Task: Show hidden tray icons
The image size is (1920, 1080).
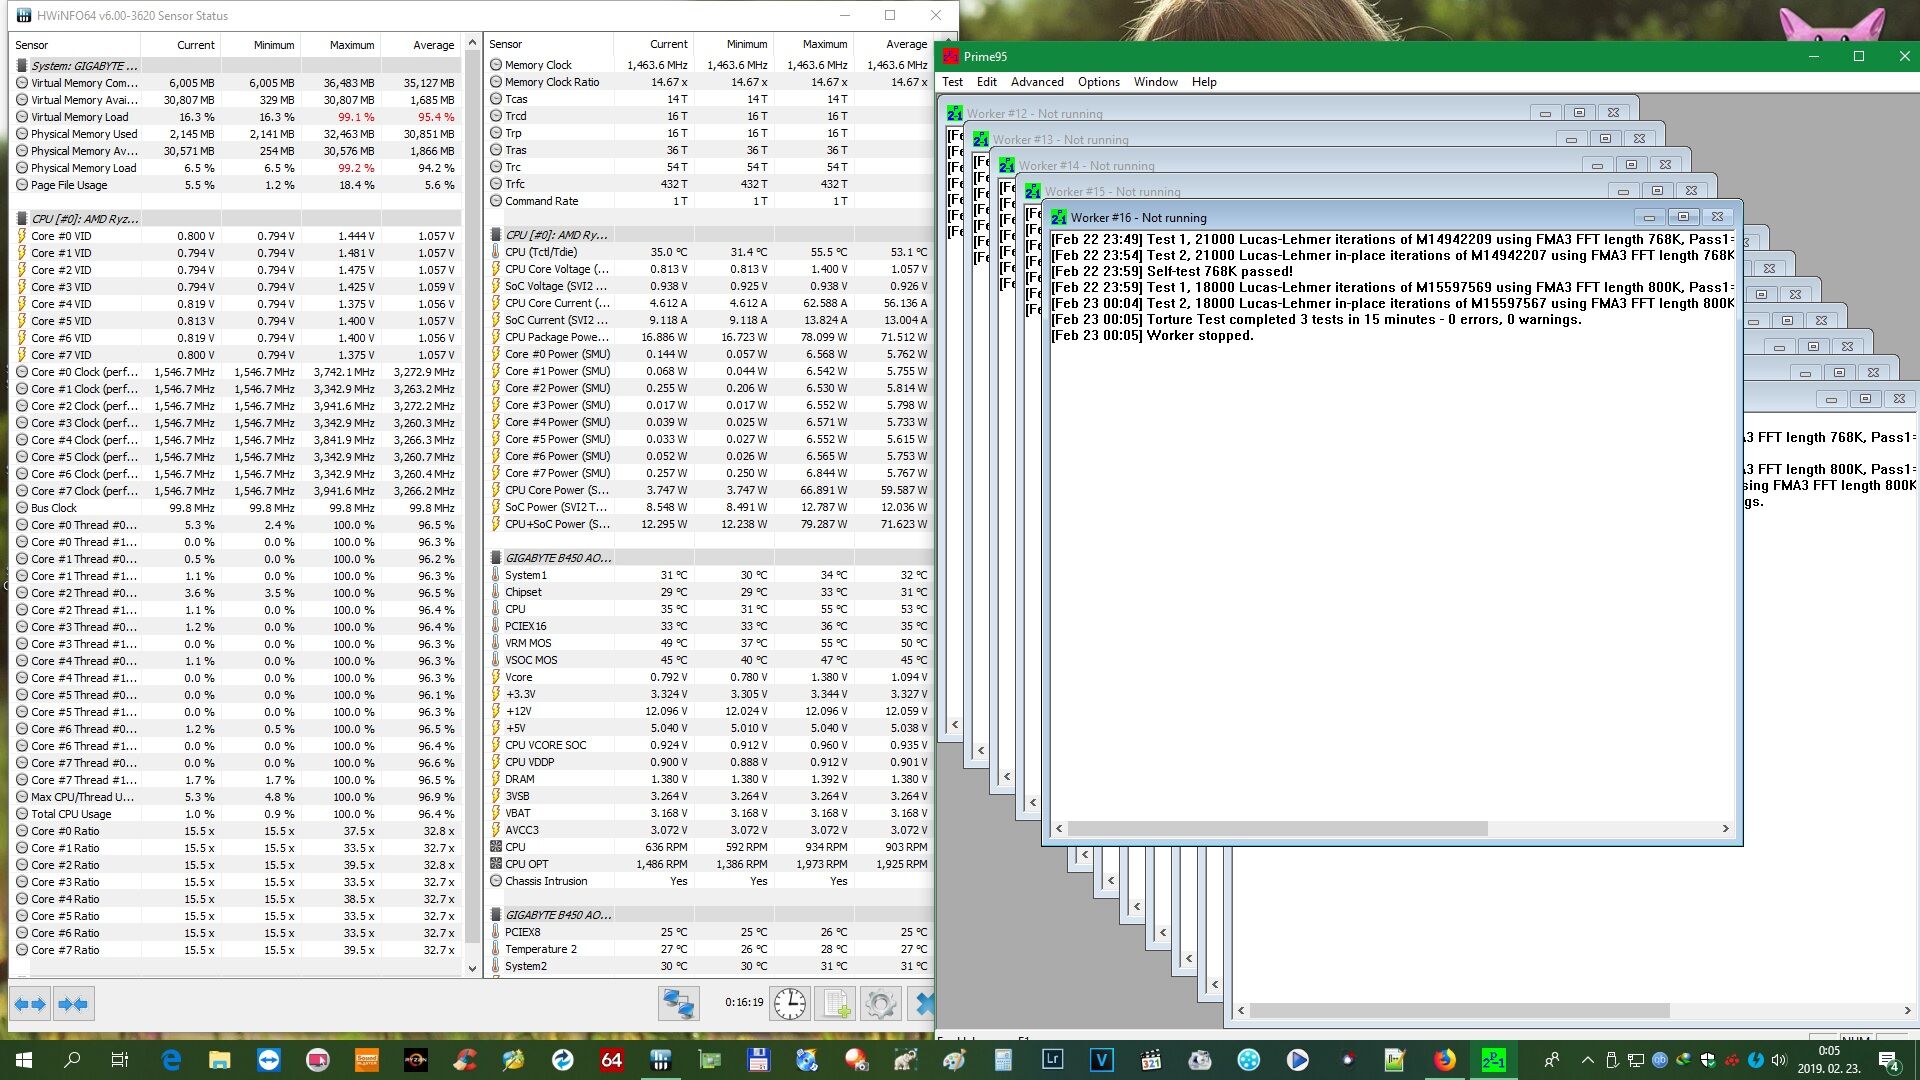Action: [1587, 1060]
